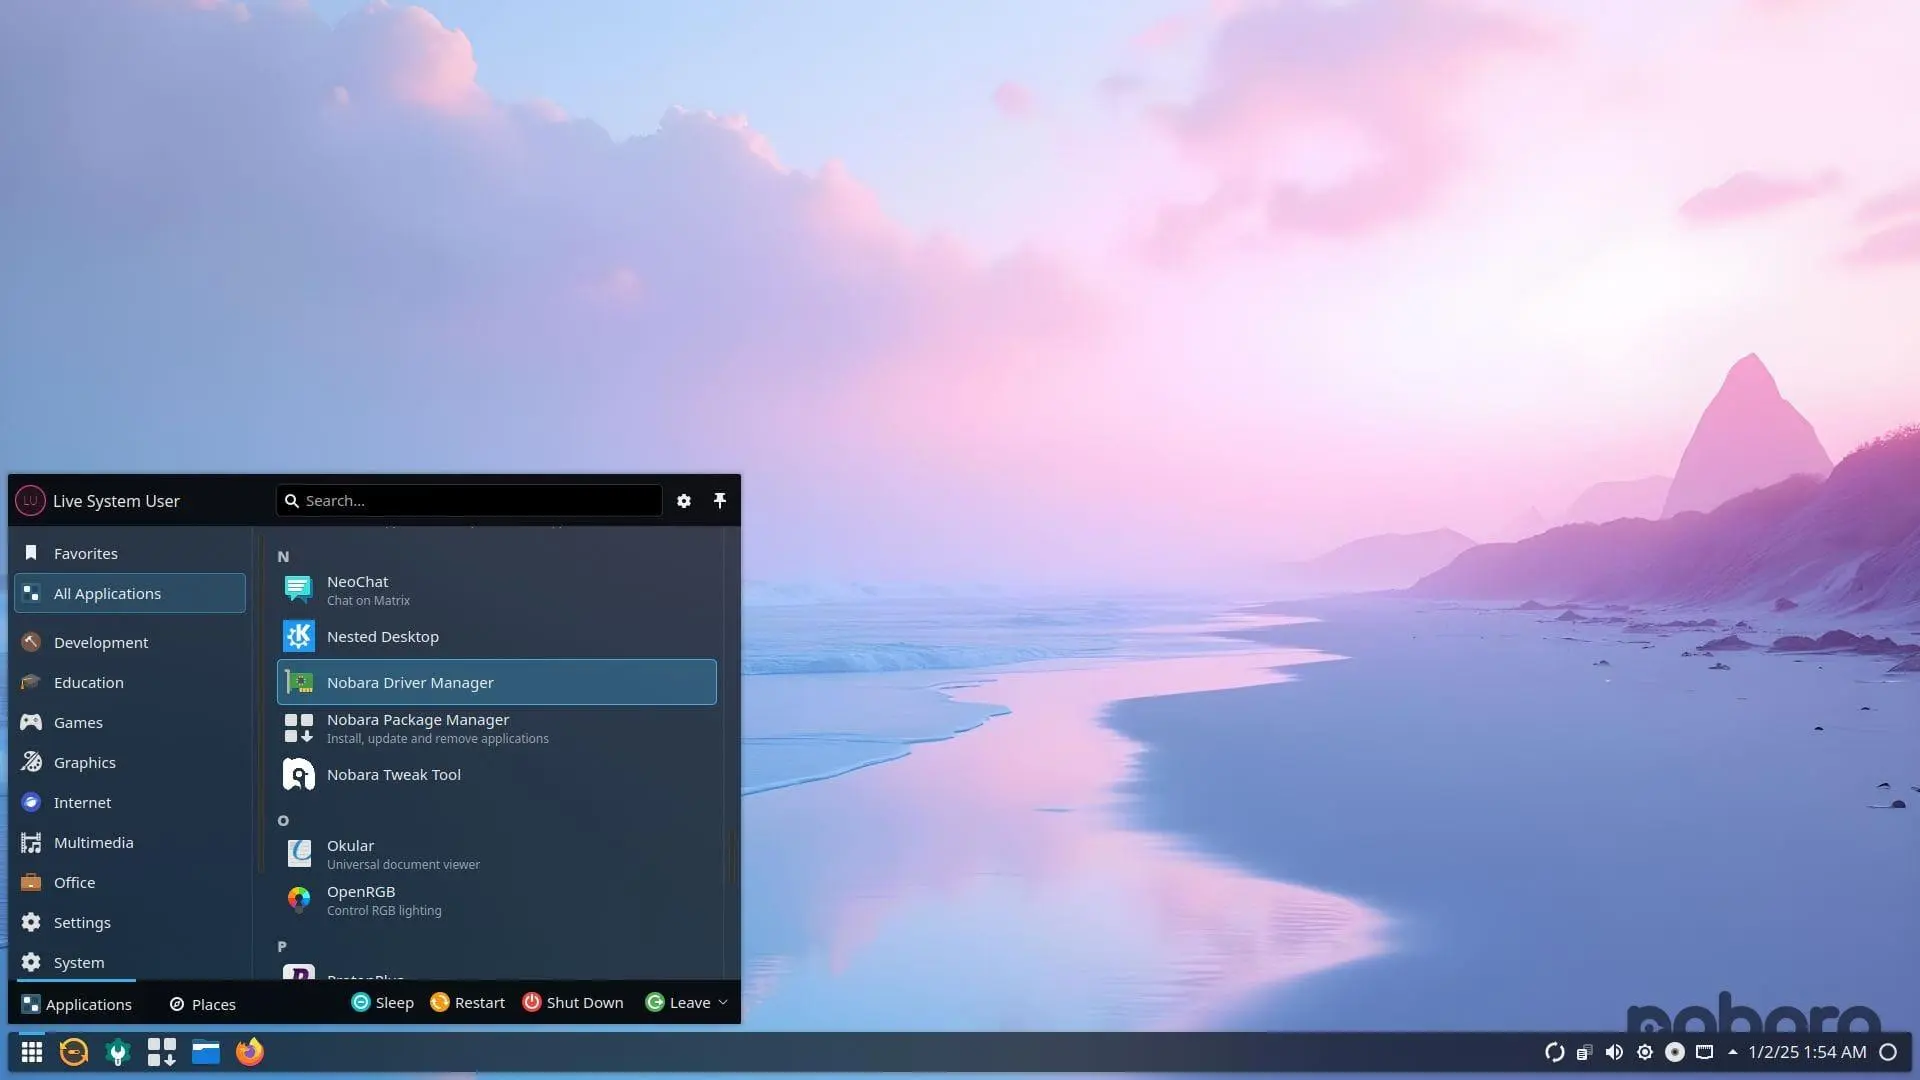Launch Nobara Tweak Tool
Image resolution: width=1920 pixels, height=1080 pixels.
coord(496,774)
